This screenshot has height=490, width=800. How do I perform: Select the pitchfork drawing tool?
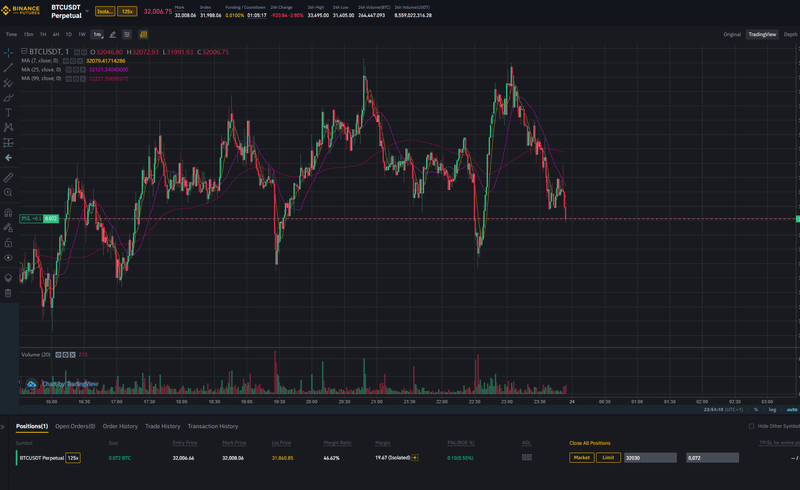8,83
